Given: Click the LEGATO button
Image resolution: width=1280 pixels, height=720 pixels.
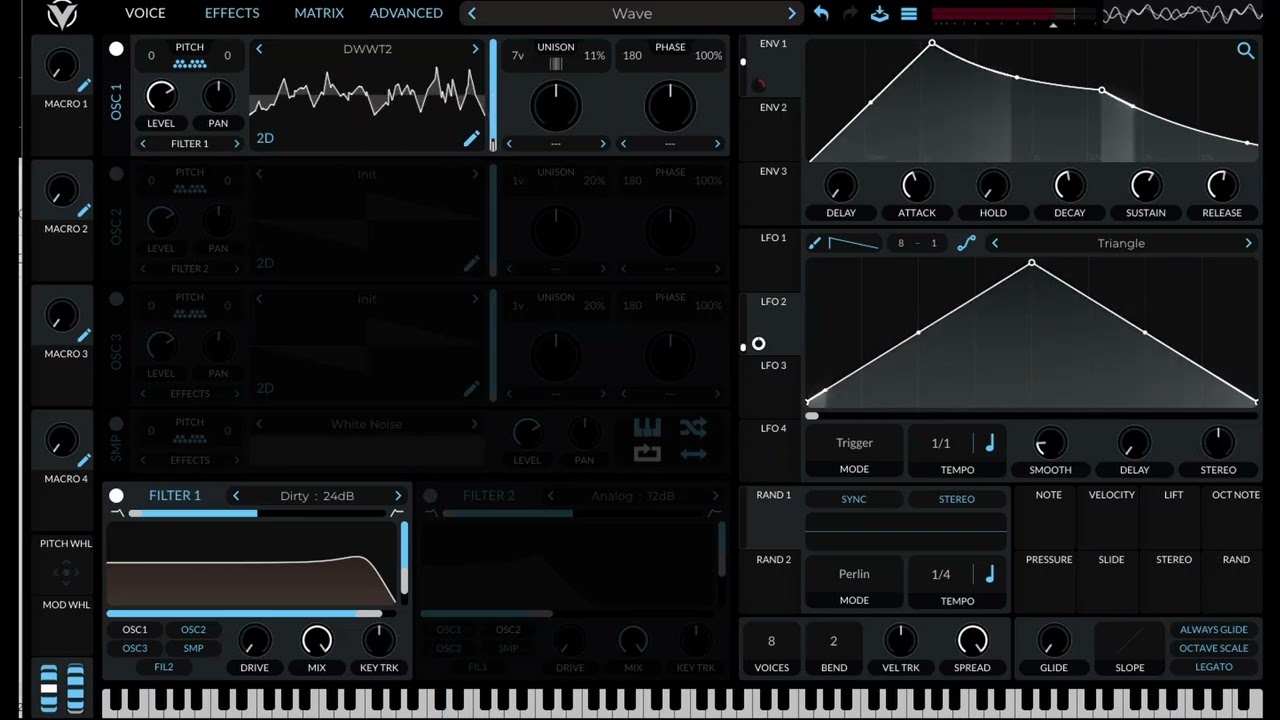Looking at the screenshot, I should (x=1214, y=667).
